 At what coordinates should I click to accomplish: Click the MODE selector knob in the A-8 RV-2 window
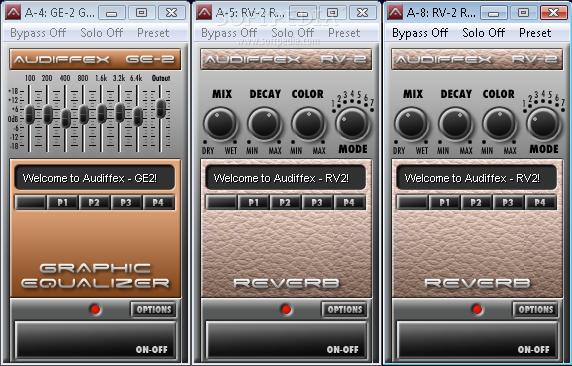coord(544,124)
